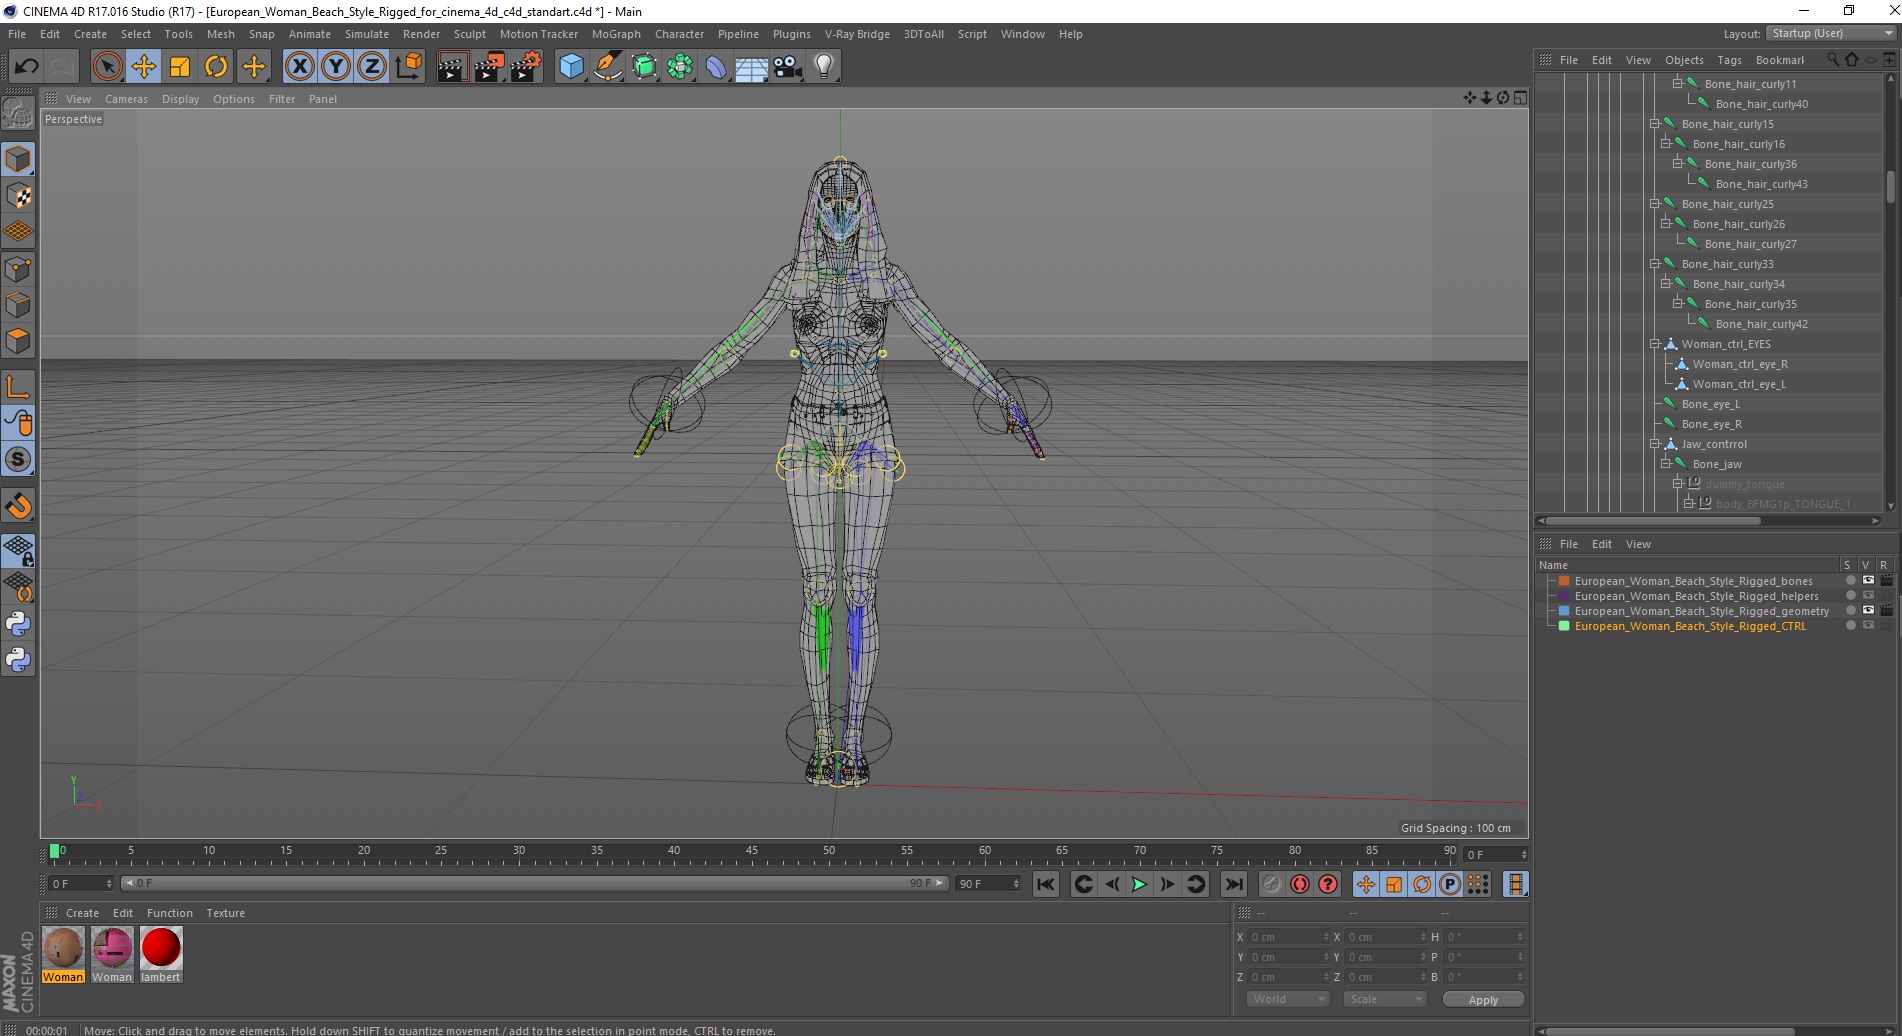Viewport: 1902px width, 1036px height.
Task: Click green color swatch of Rigged_CTRL layer
Action: click(x=1564, y=626)
